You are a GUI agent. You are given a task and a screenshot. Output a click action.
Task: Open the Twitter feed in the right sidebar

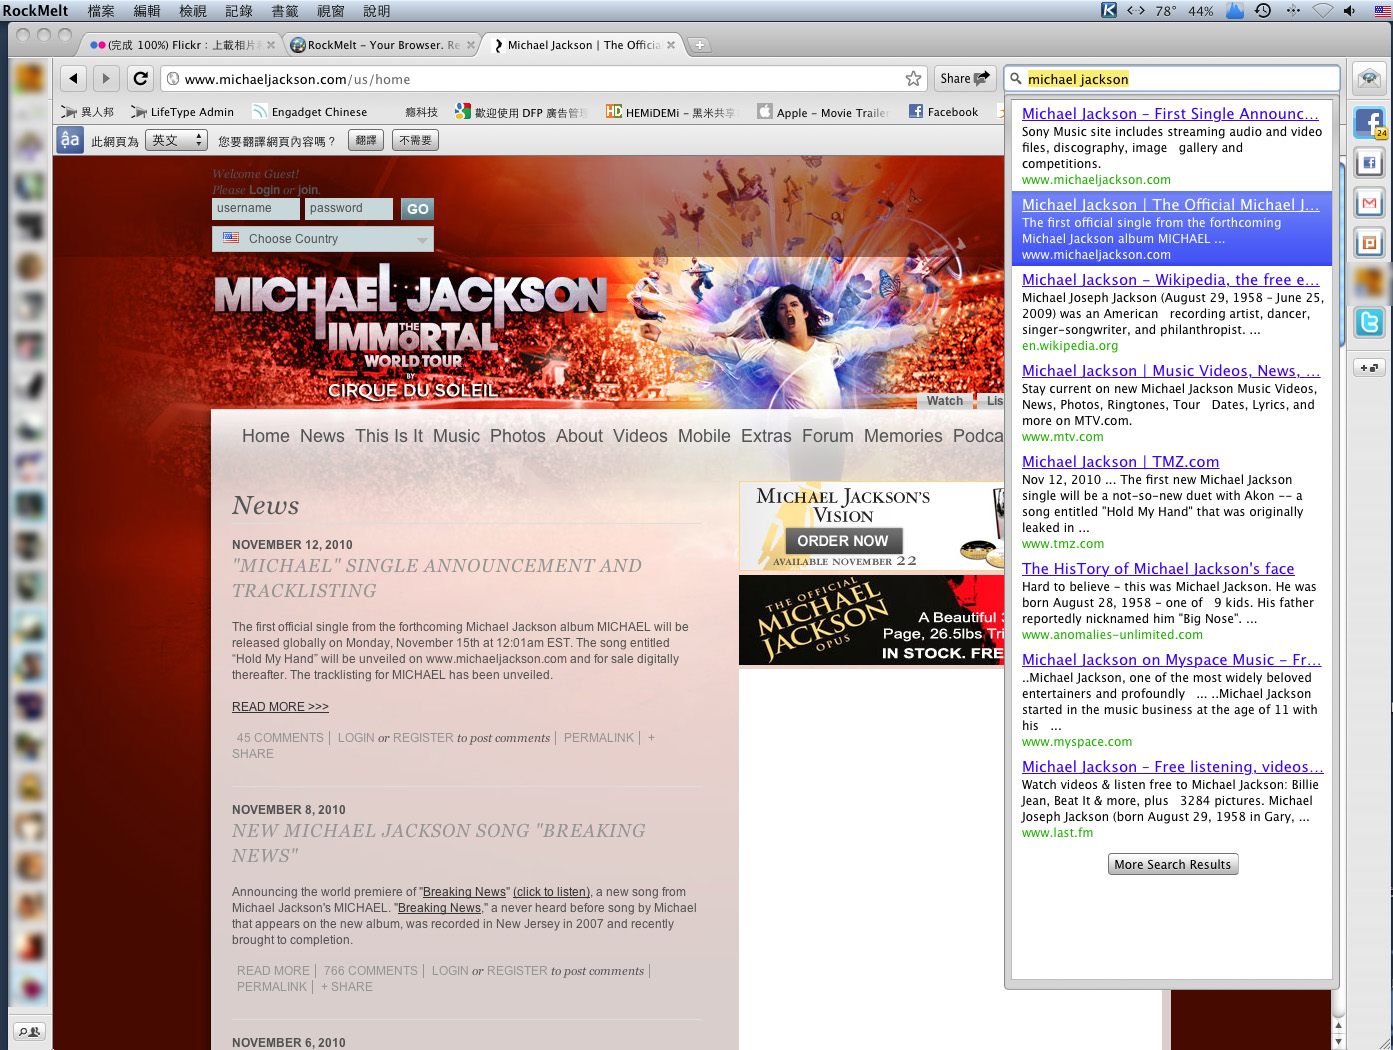[x=1369, y=322]
